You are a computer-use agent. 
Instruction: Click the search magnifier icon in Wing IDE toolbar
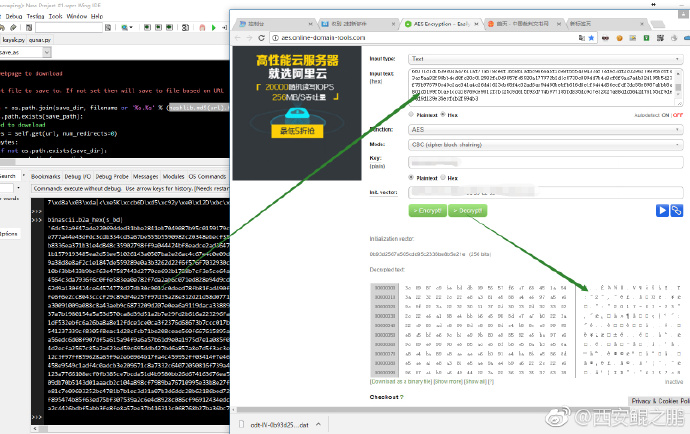pos(125,27)
